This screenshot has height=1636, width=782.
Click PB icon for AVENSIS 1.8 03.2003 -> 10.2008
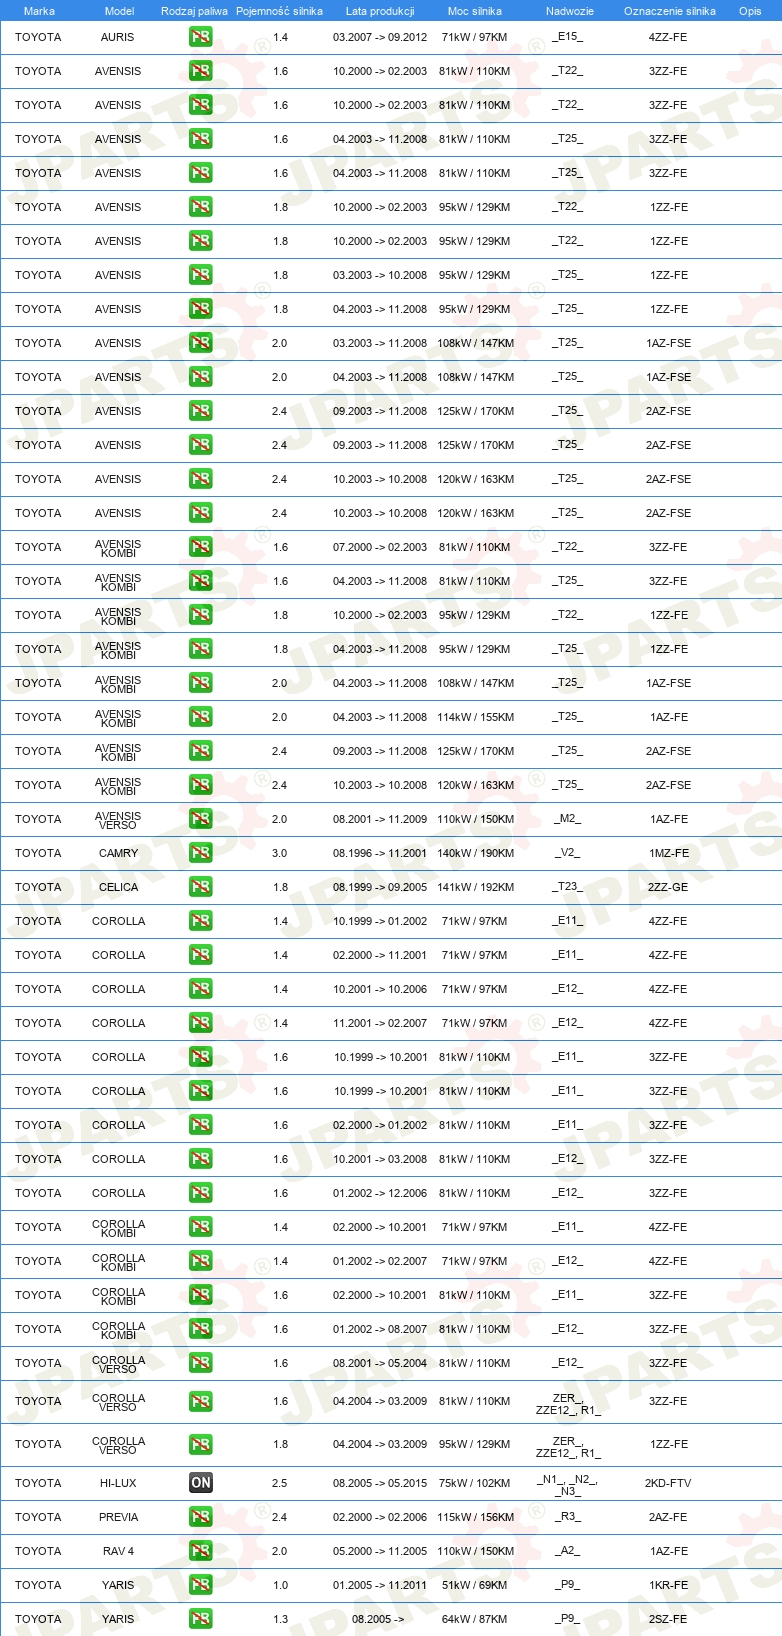201,275
